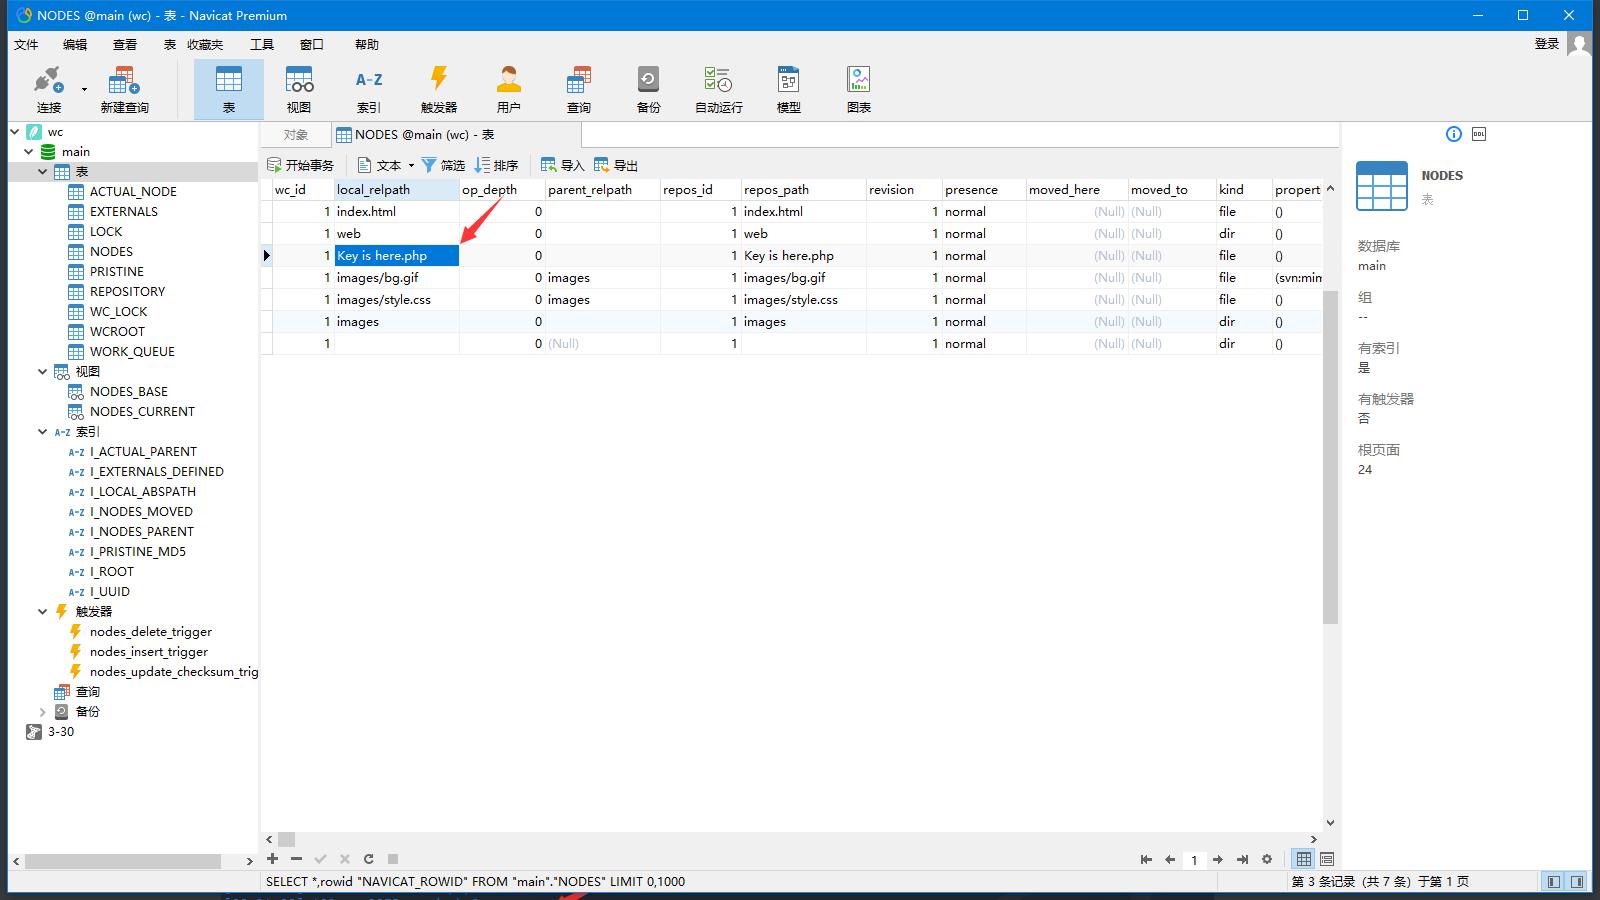Open the connection dropdown arrow
Screen dimensions: 1600x900
tap(84, 89)
